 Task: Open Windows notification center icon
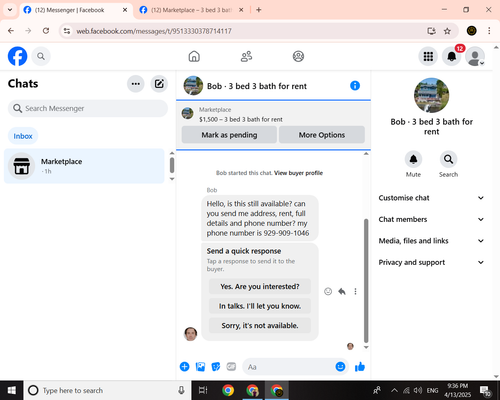point(485,390)
